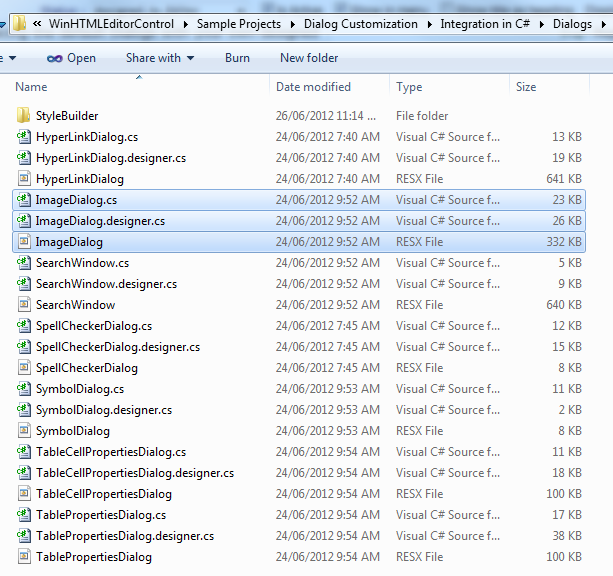
Task: Click the SpellCheckerDialog.cs file icon
Action: (24, 326)
